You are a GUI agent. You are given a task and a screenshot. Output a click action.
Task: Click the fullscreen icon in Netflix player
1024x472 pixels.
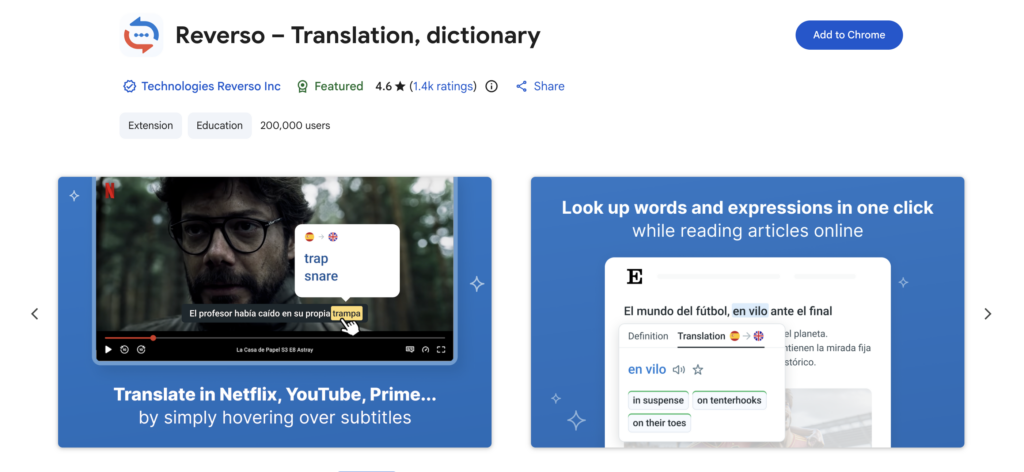pos(441,350)
